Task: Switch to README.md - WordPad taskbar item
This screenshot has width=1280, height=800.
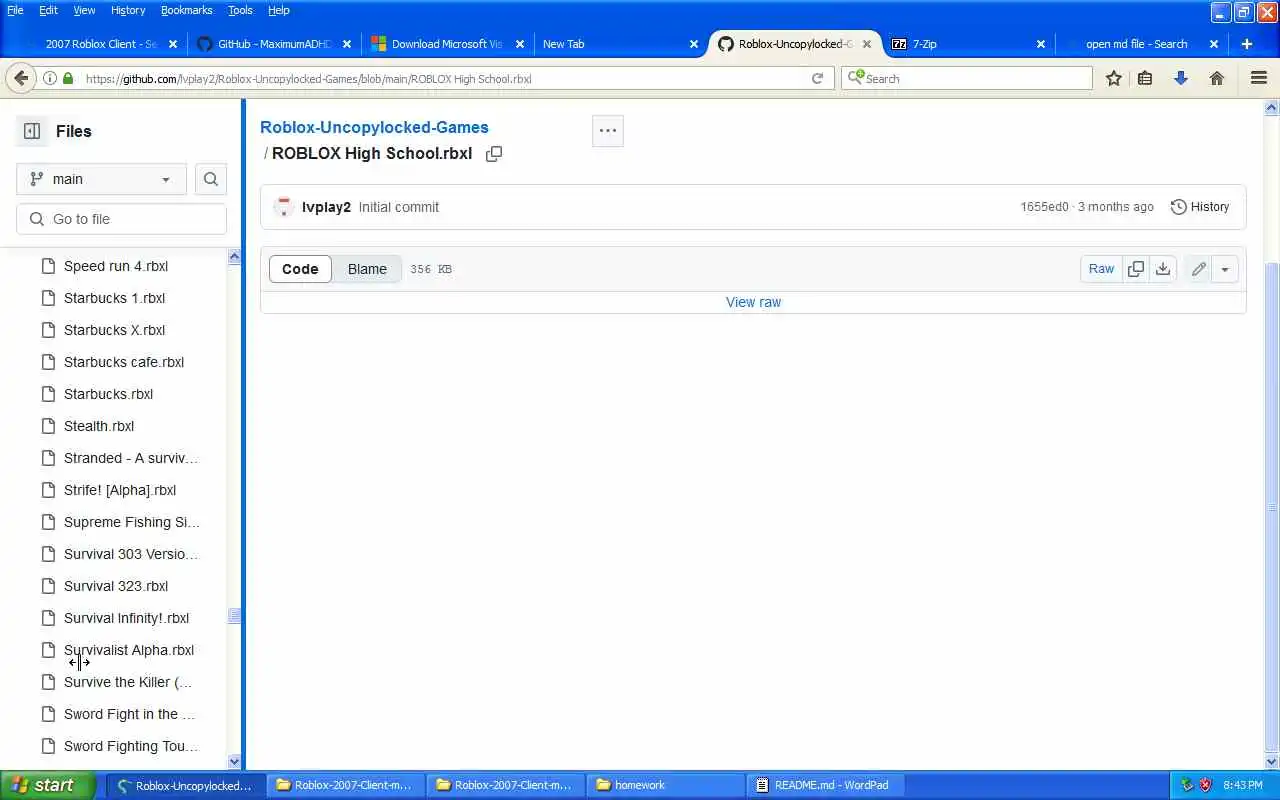Action: pos(827,785)
